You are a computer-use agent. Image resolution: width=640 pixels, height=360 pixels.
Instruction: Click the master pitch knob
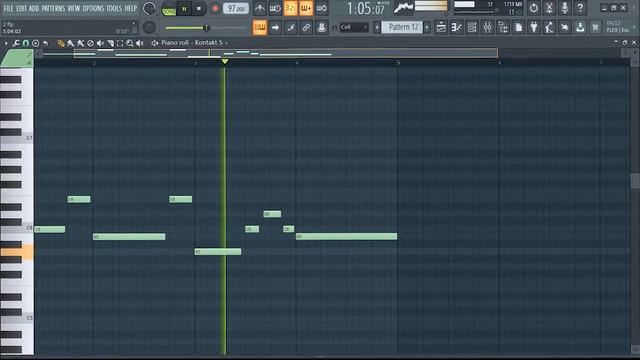point(149,27)
